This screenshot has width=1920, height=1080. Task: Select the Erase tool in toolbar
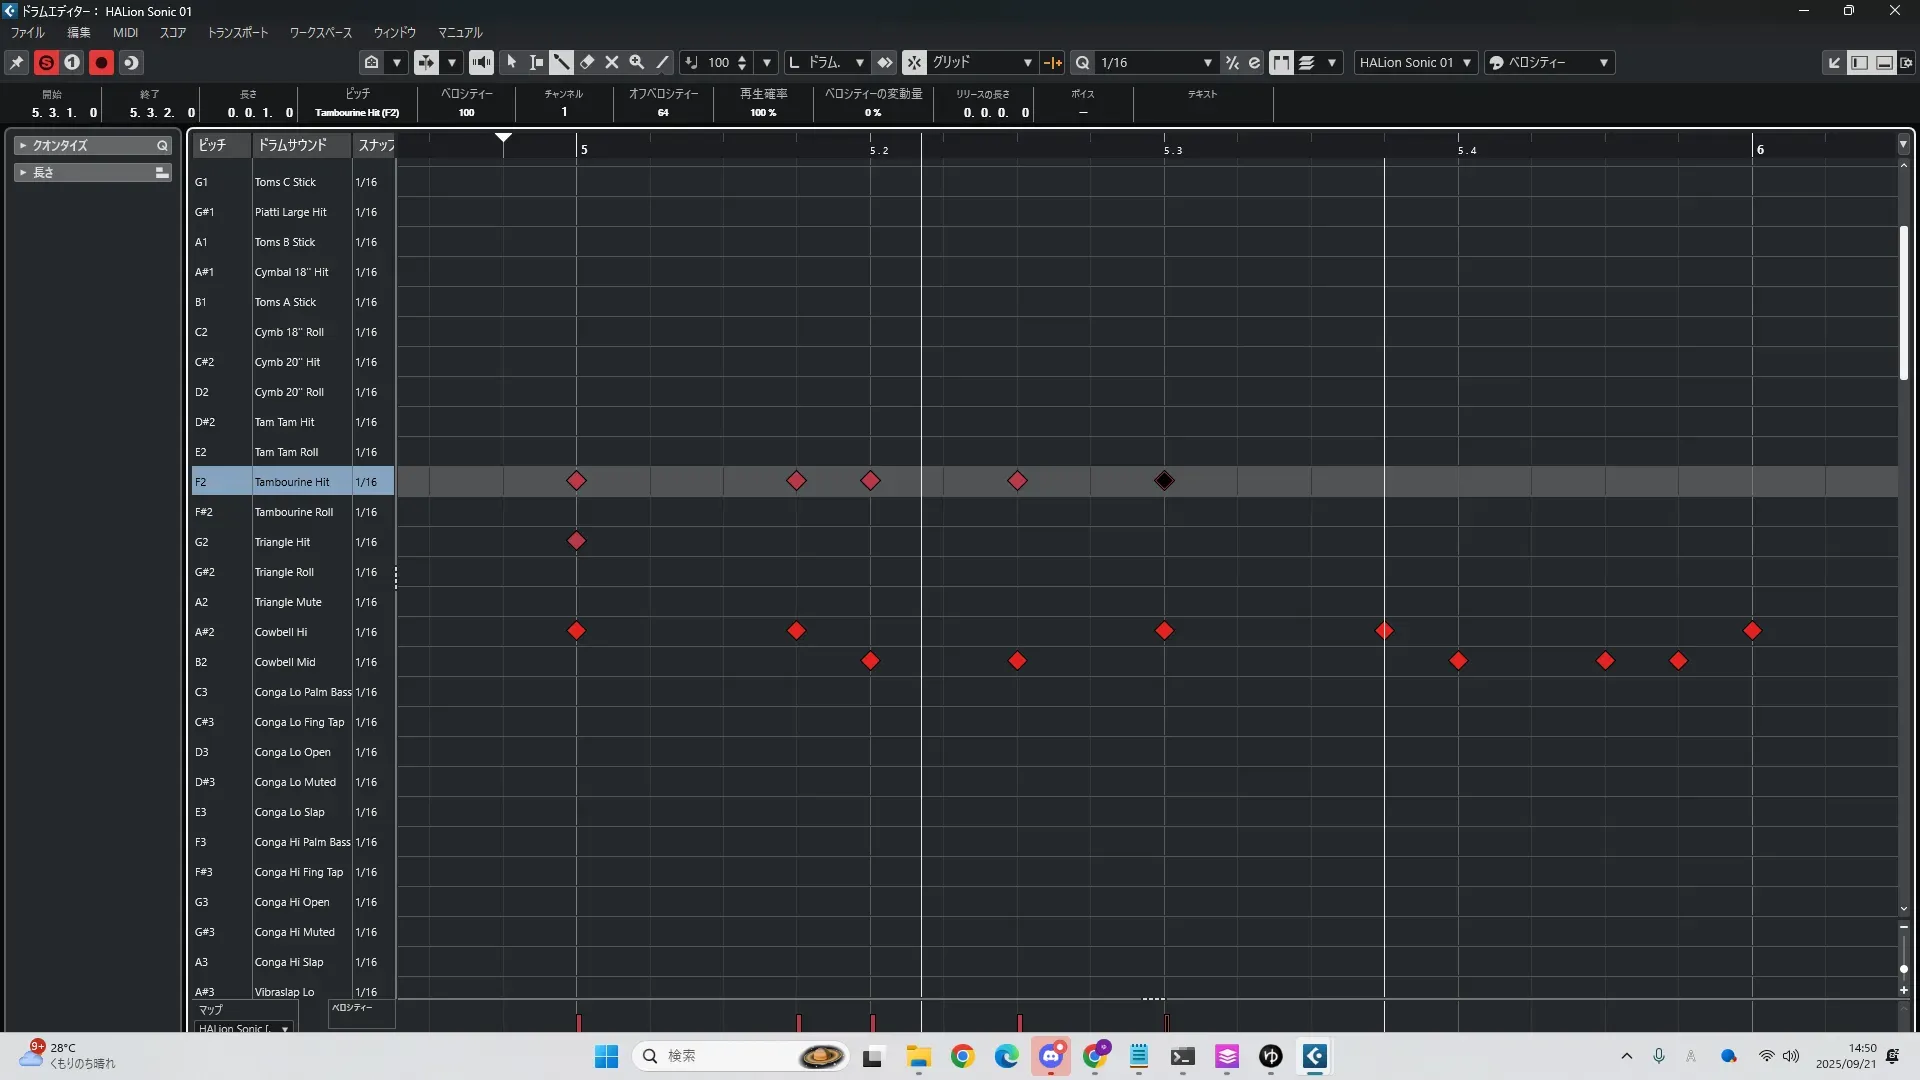coord(587,62)
